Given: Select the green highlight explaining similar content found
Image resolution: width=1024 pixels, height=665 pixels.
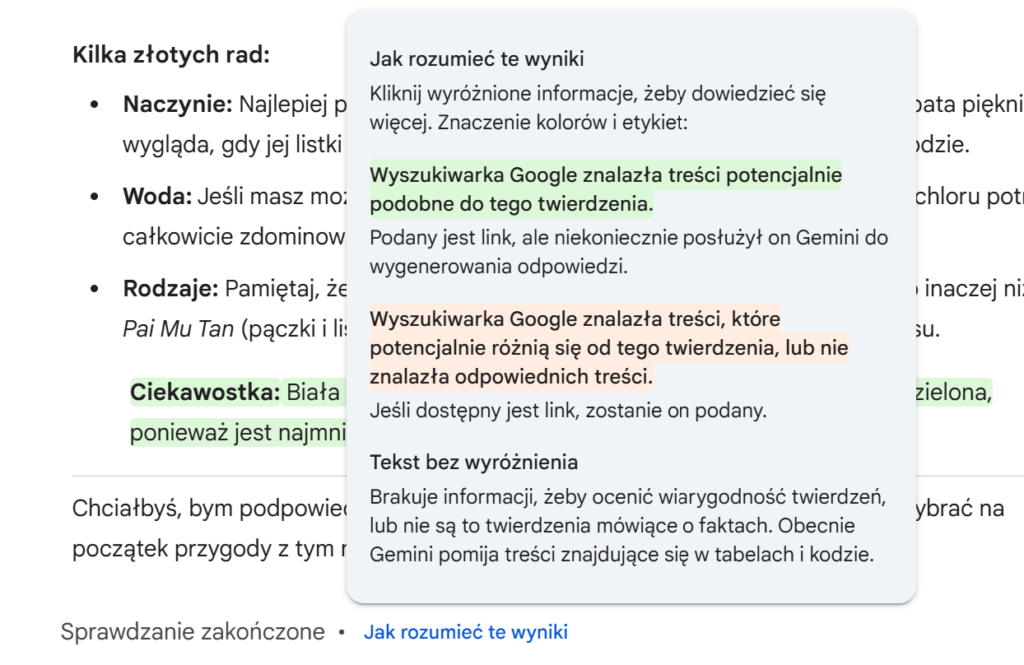Looking at the screenshot, I should click(606, 186).
